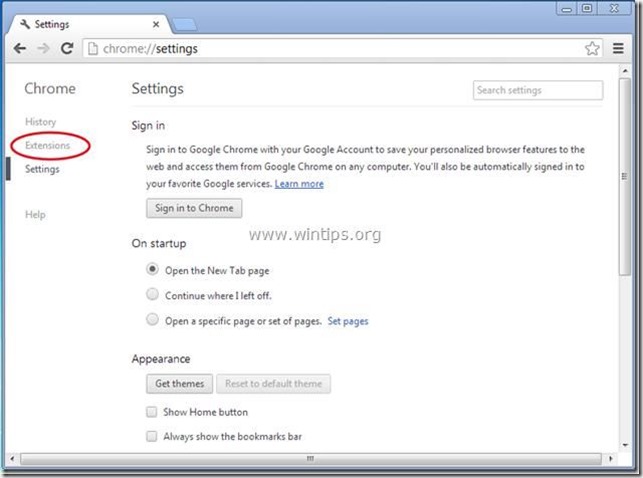Open Help in the sidebar
Image resolution: width=643 pixels, height=478 pixels.
click(35, 214)
